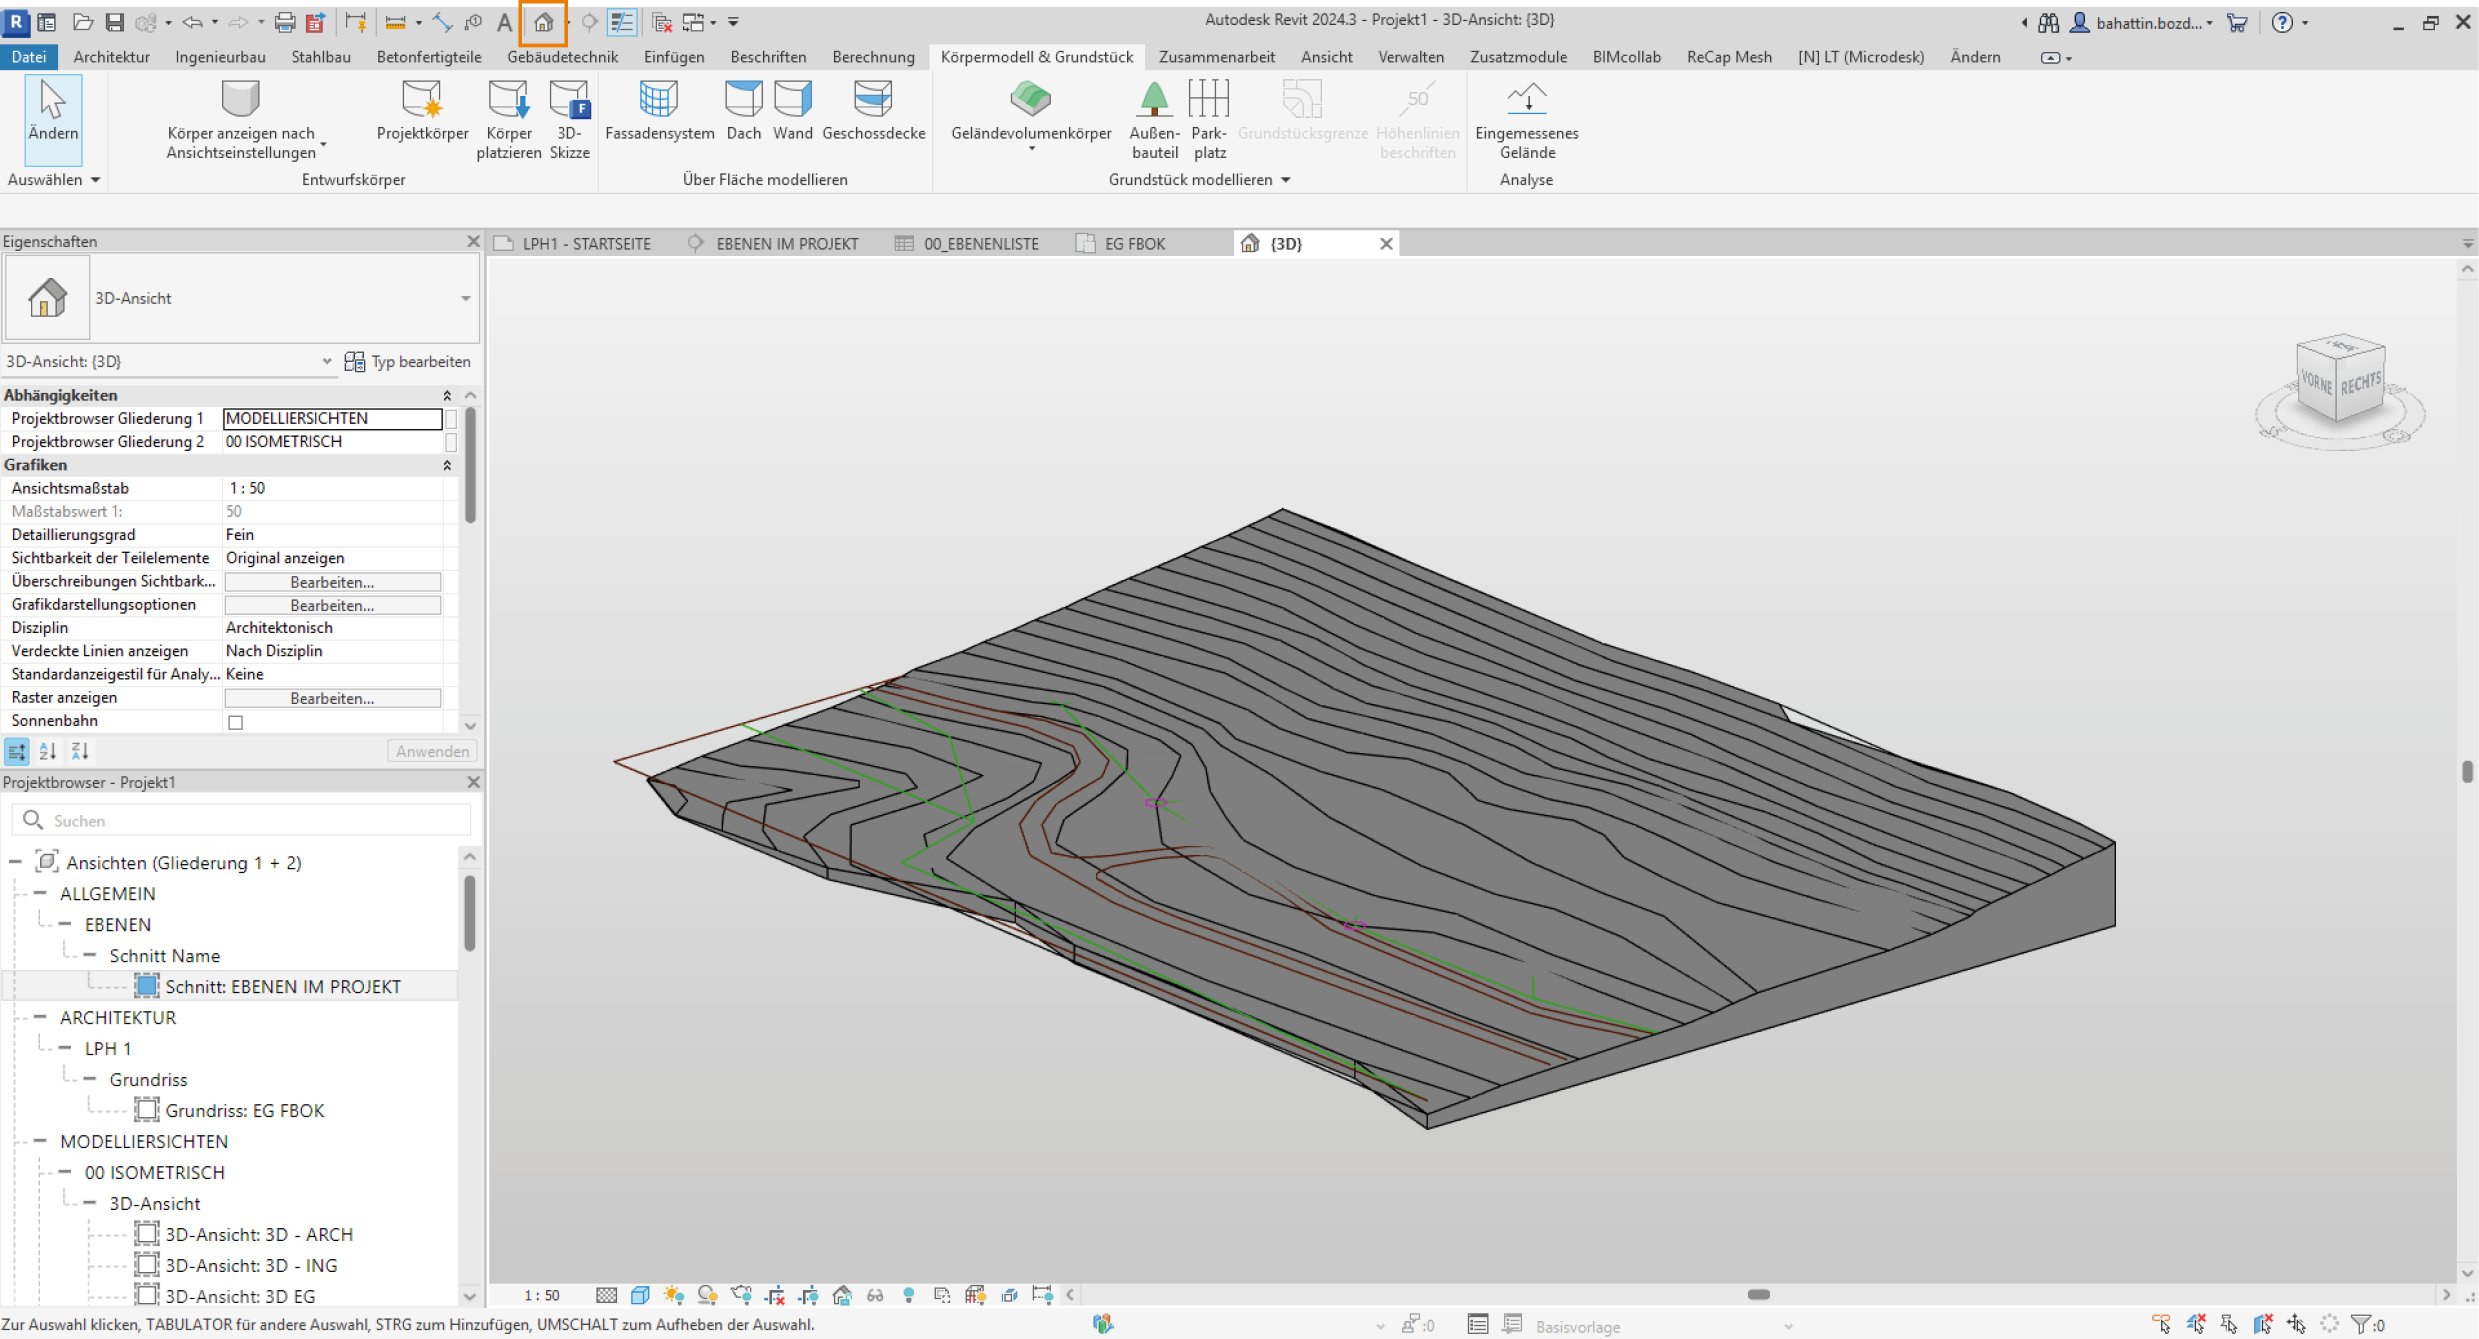
Task: Toggle Drag Elements on Selection icon
Action: pos(2296,1324)
